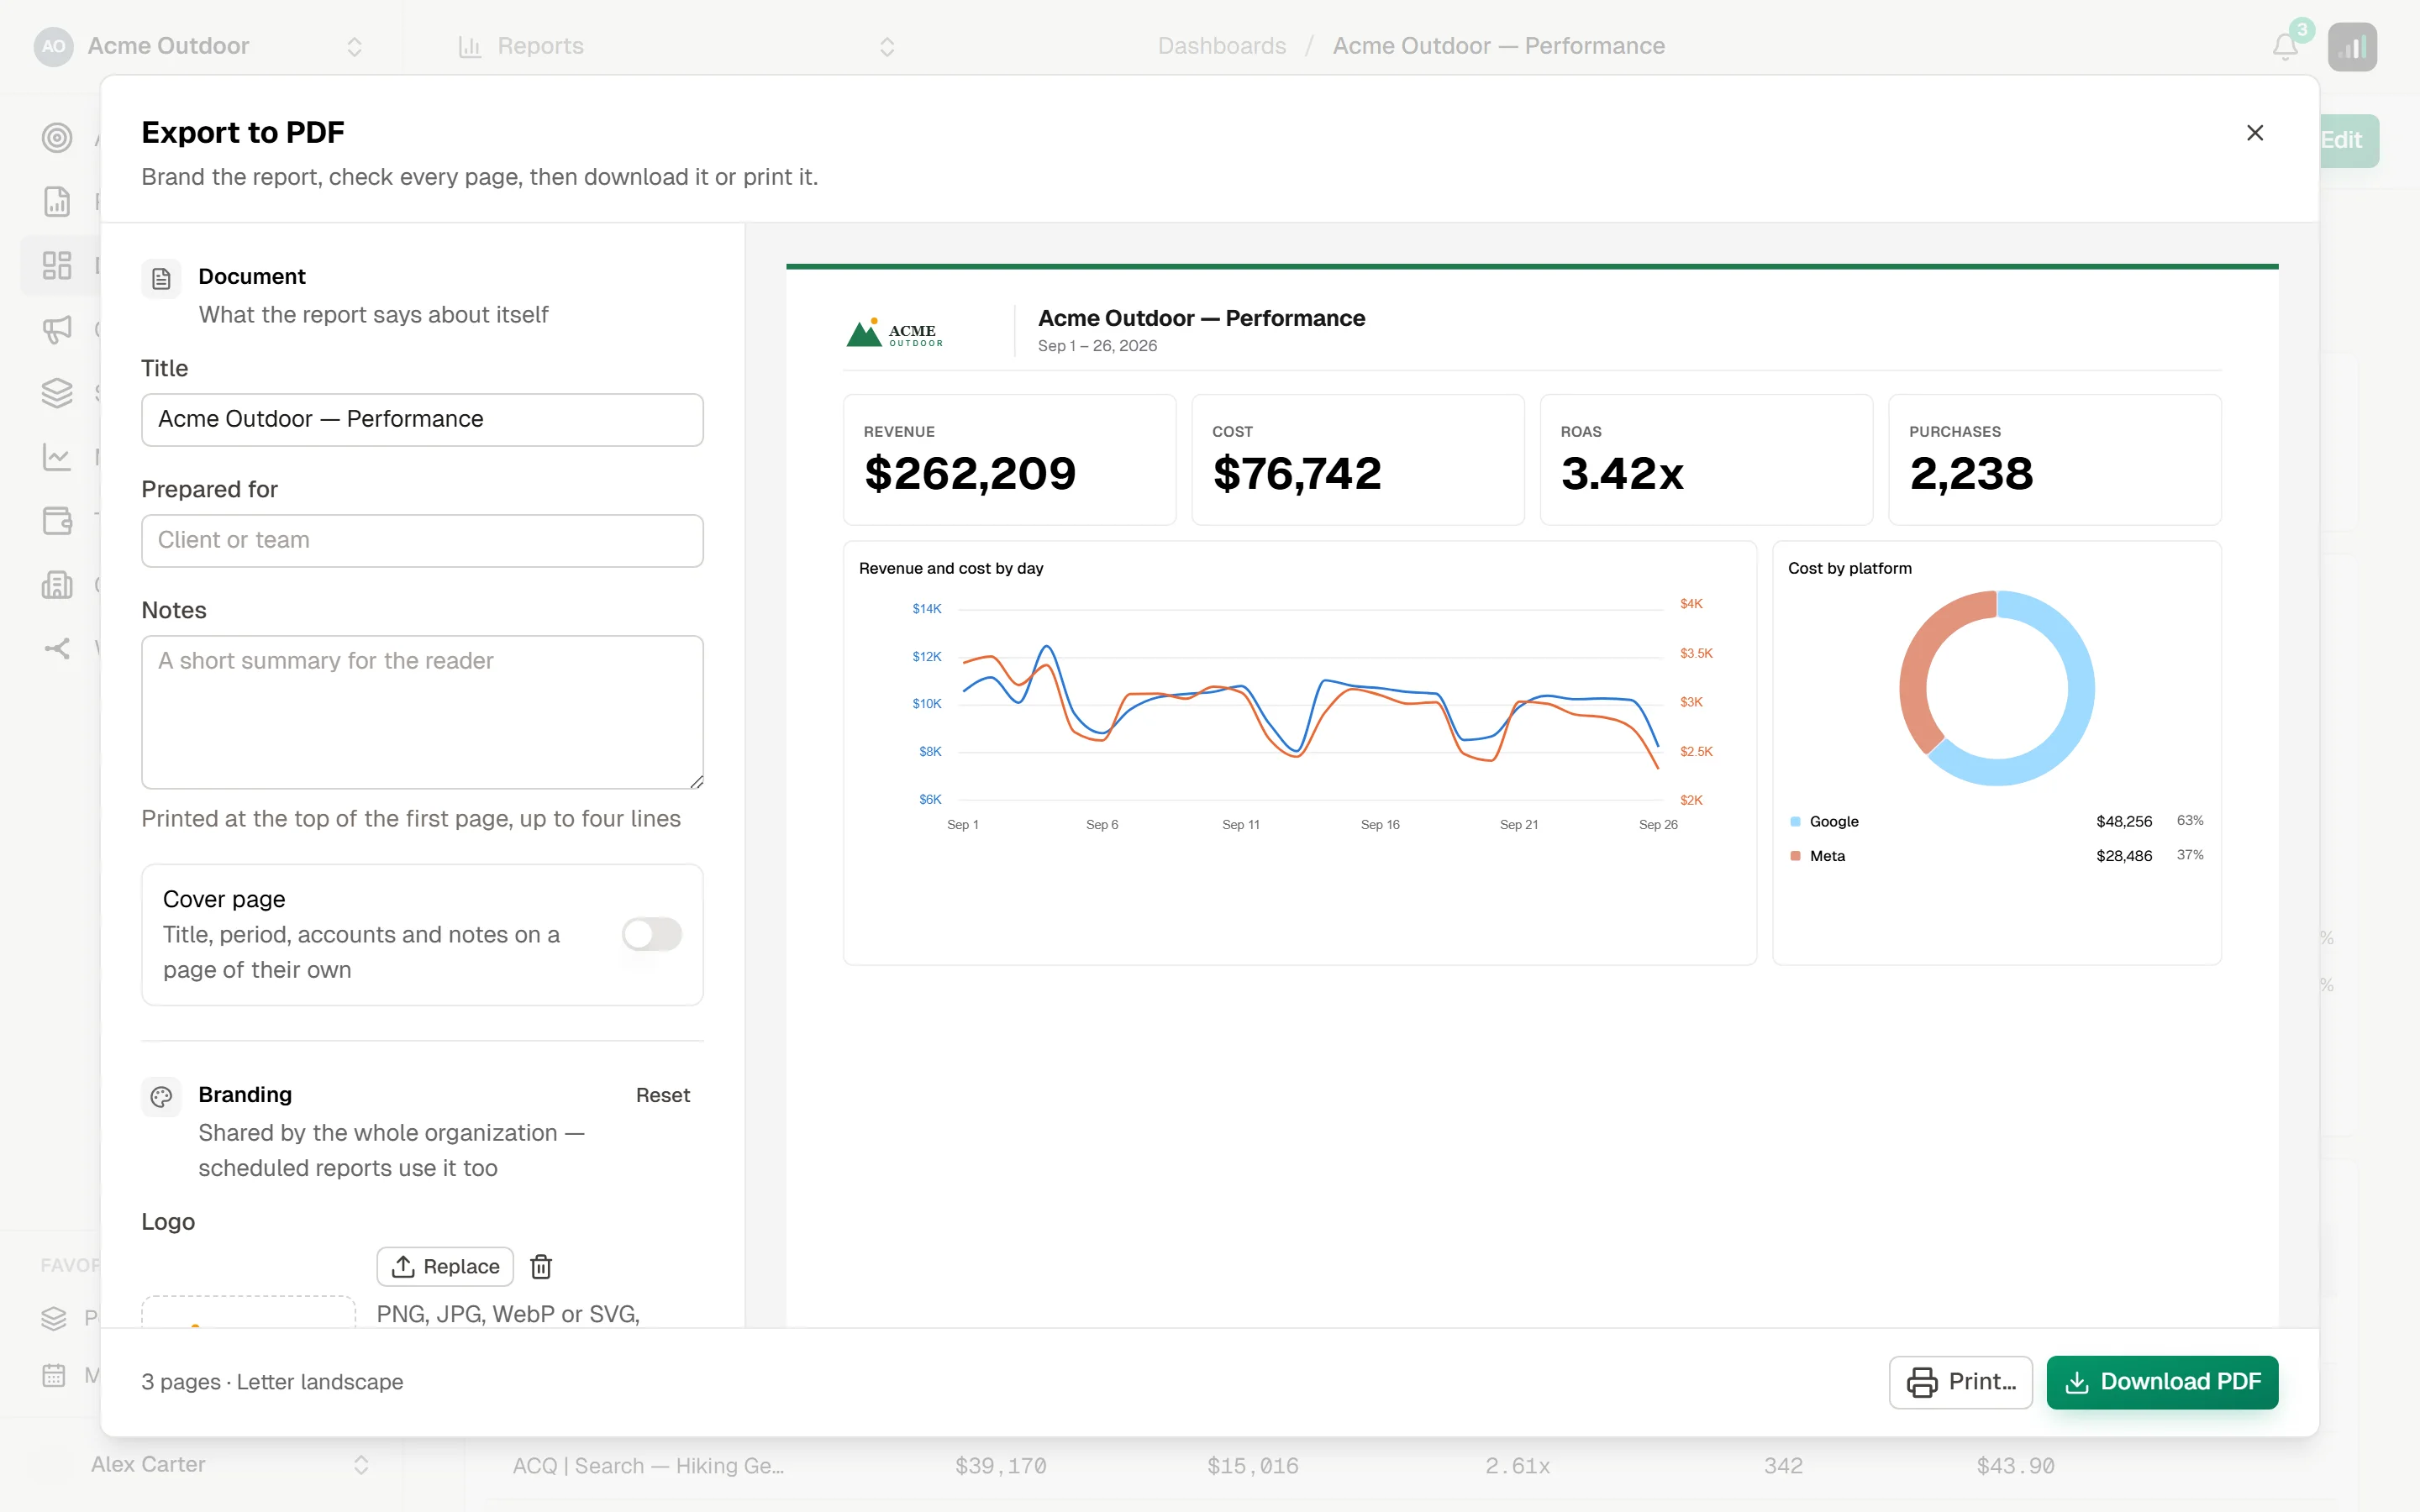Click the AO workspace avatar

53,46
